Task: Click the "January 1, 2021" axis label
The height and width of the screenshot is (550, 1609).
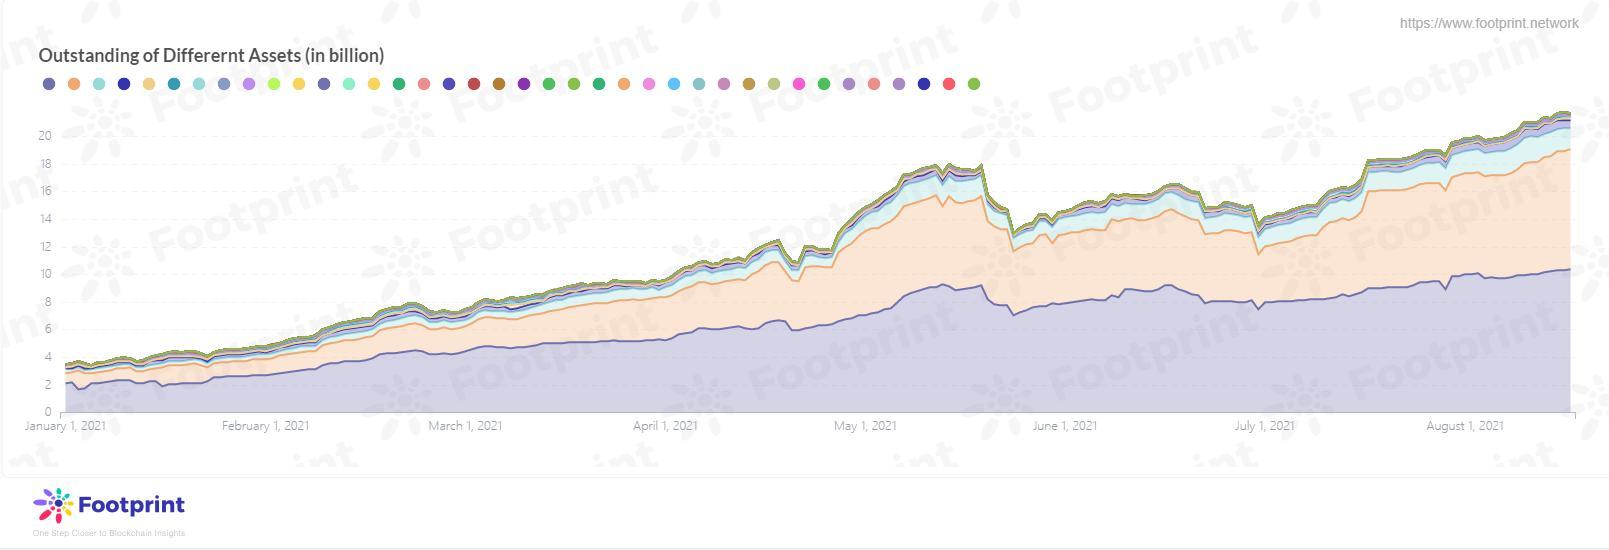Action: coord(66,426)
